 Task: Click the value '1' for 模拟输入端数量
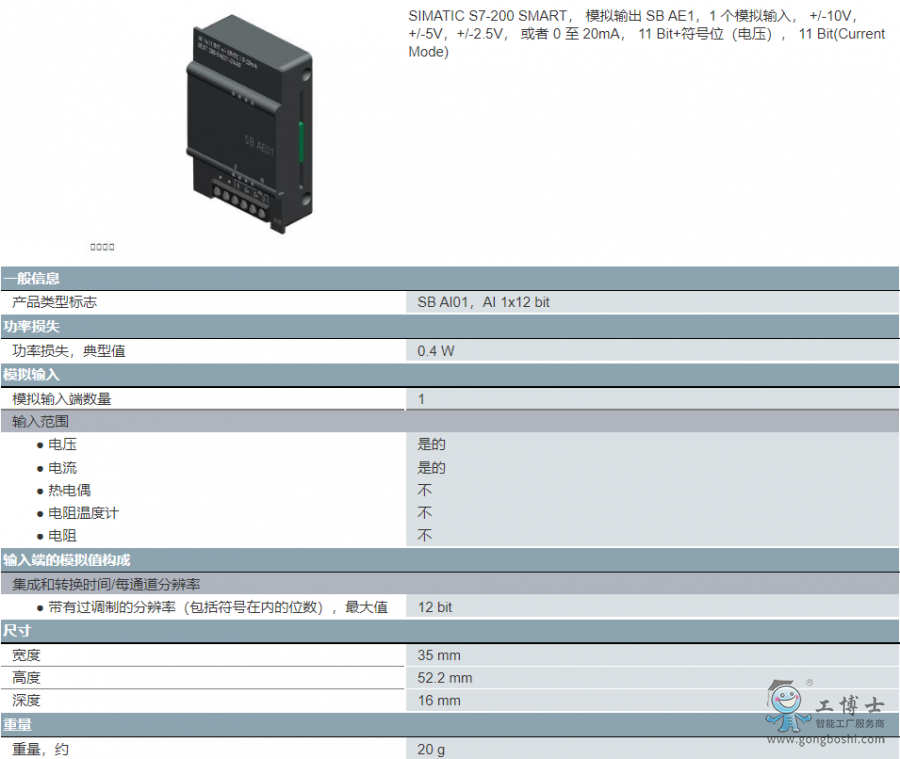pos(421,399)
